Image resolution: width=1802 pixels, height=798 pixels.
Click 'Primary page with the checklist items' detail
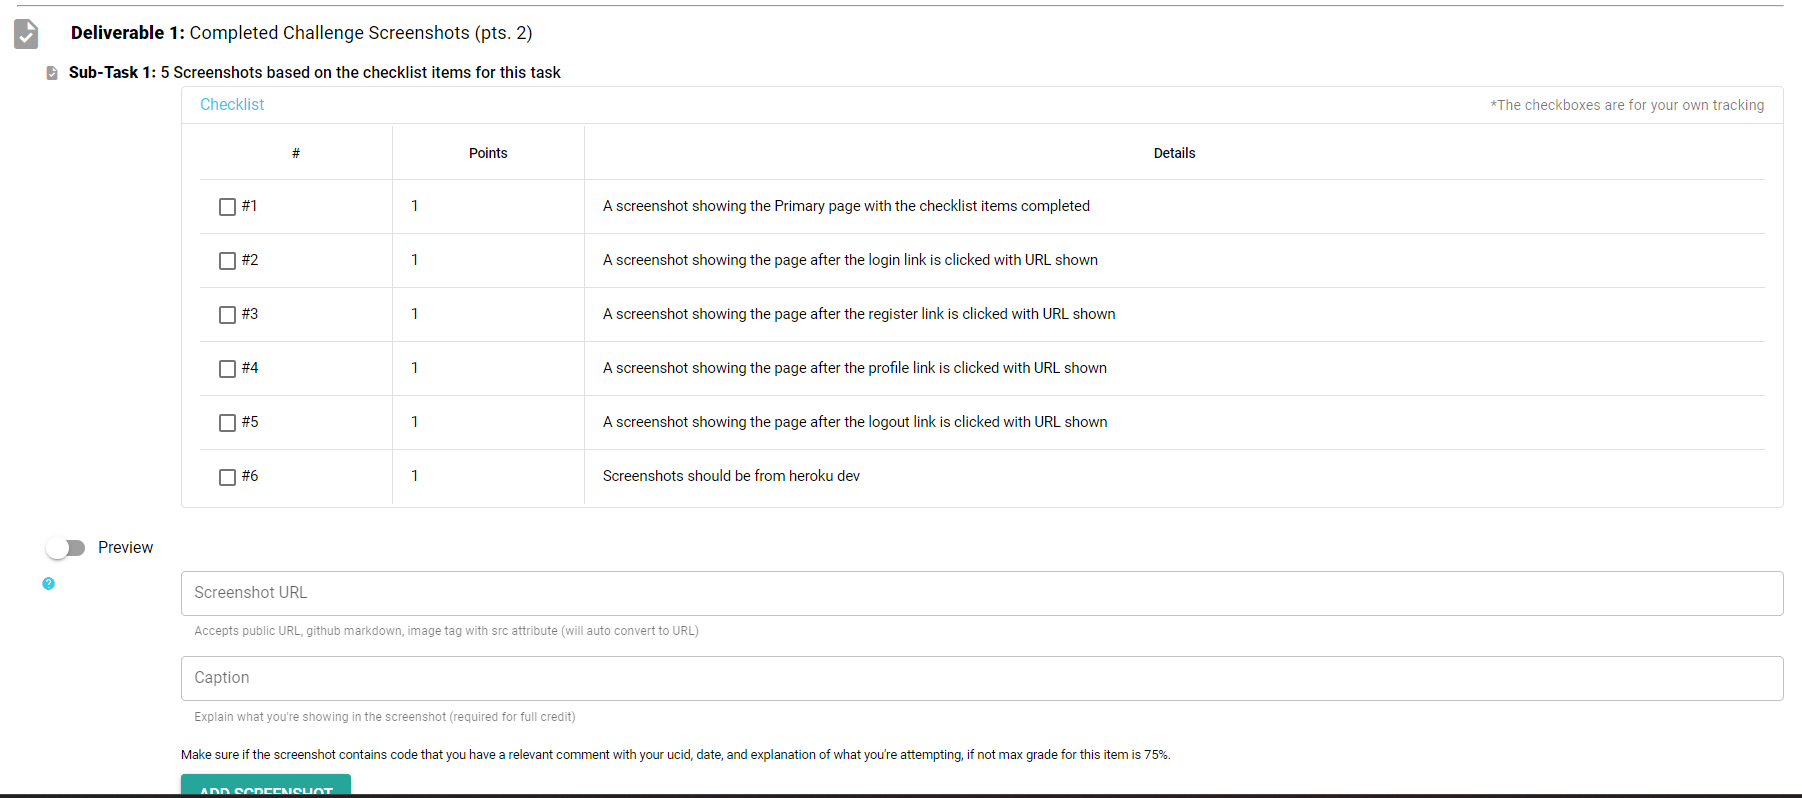tap(846, 206)
